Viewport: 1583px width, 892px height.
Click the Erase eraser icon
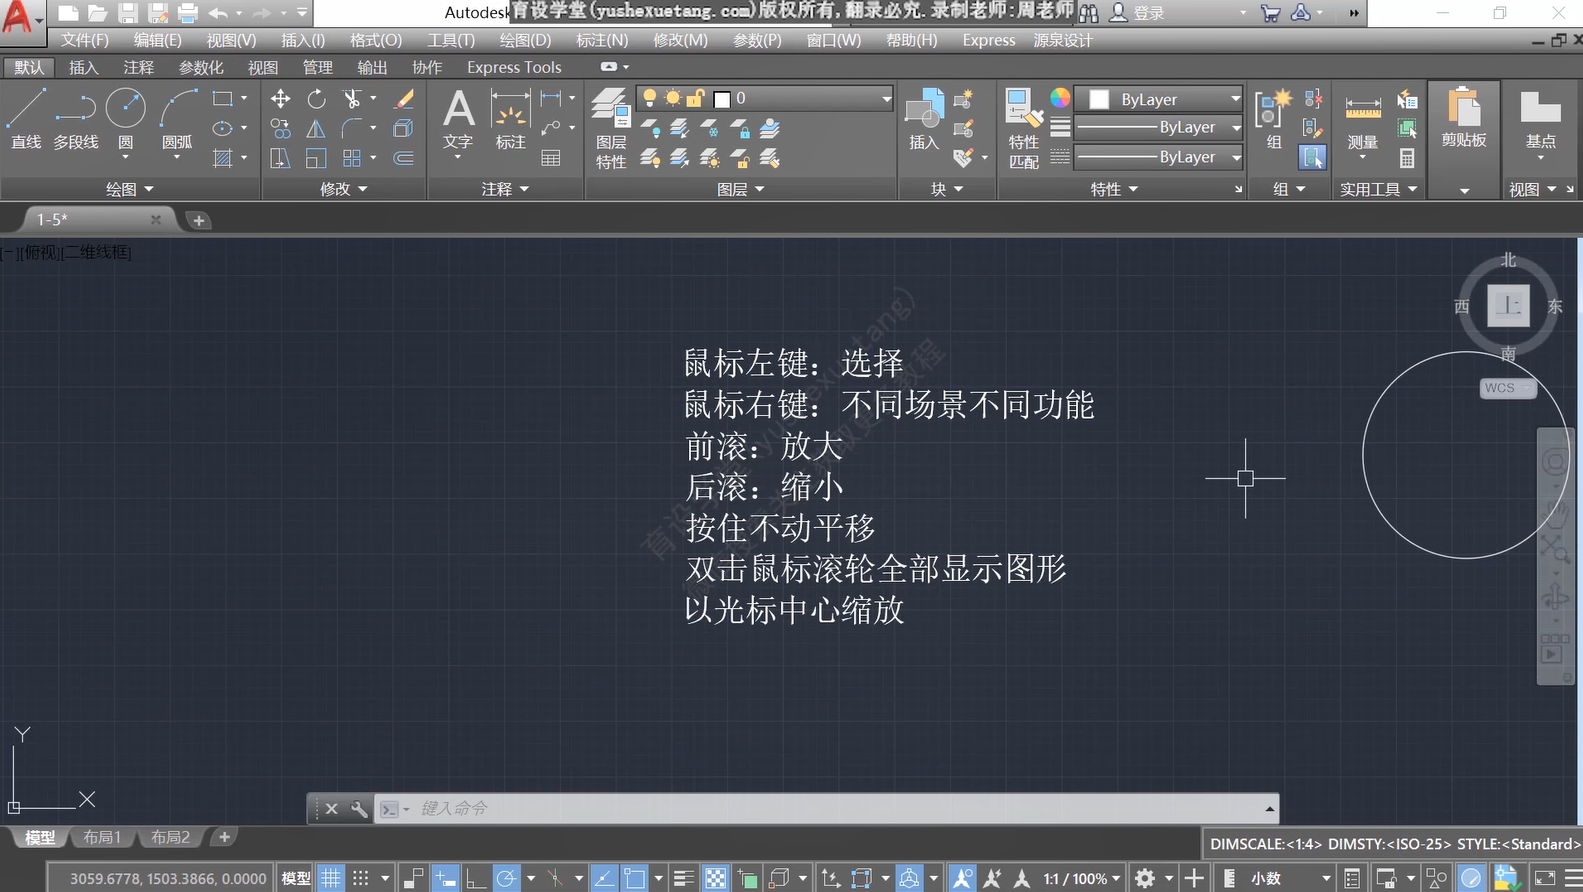pos(404,99)
